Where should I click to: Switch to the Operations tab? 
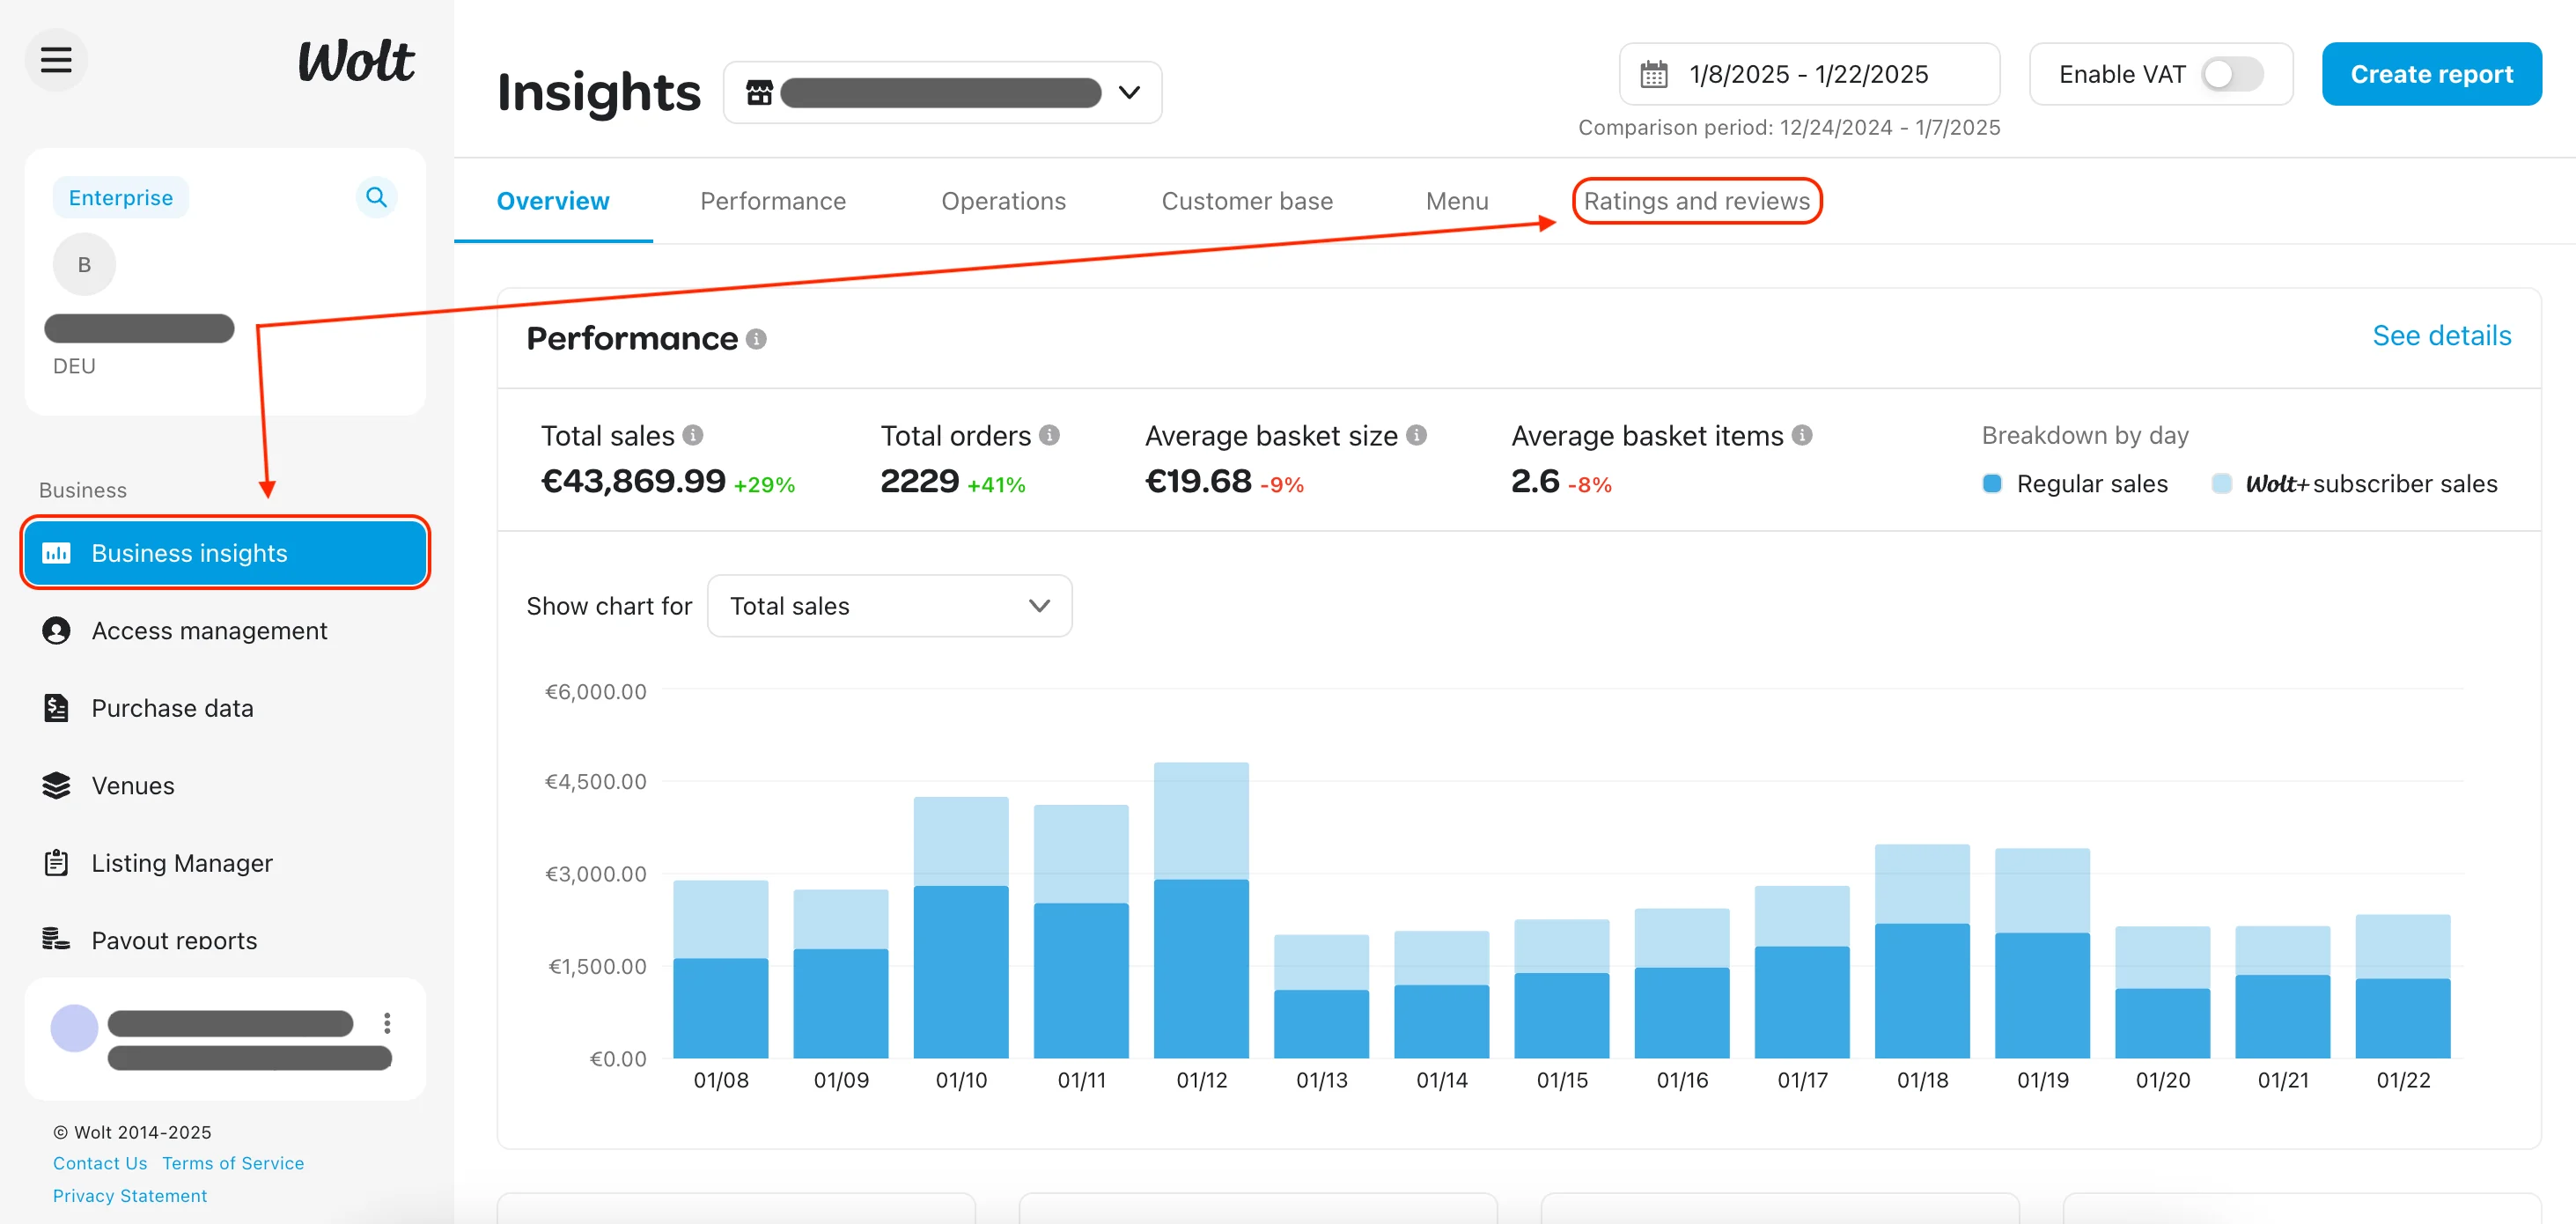1003,202
